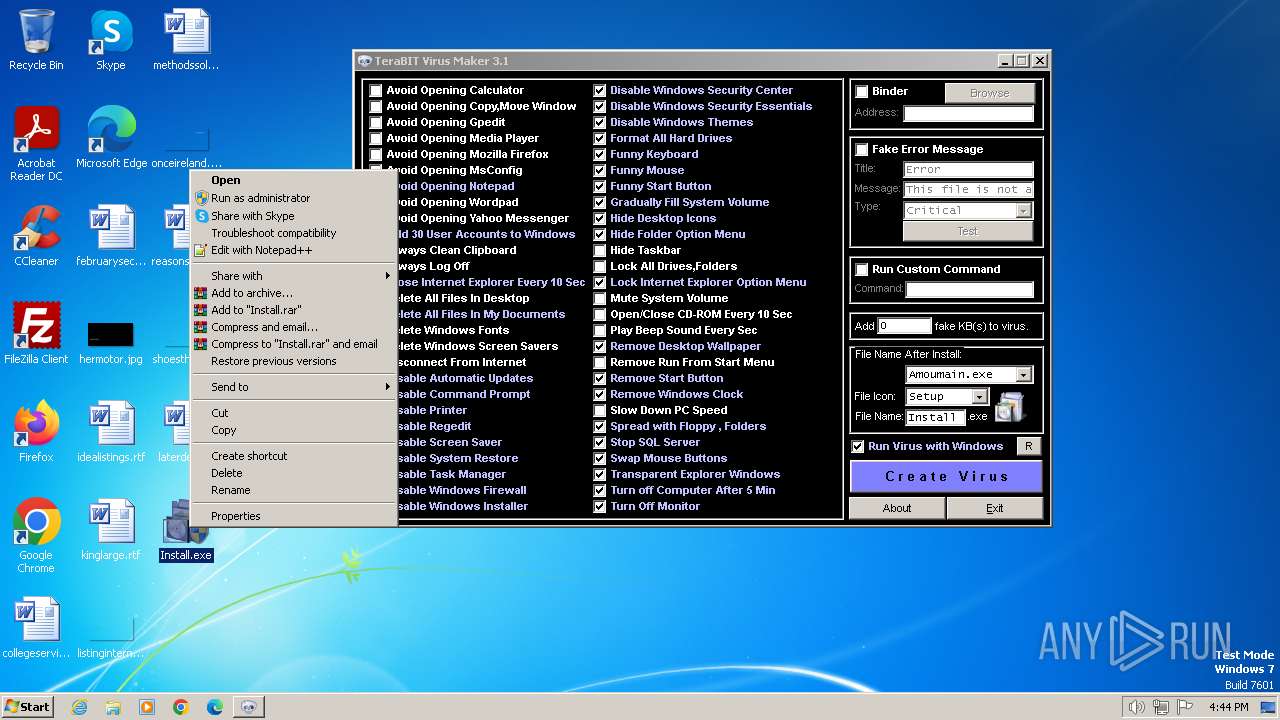Click the Binder Browse button
Screen dimensions: 1280x720
(x=989, y=93)
